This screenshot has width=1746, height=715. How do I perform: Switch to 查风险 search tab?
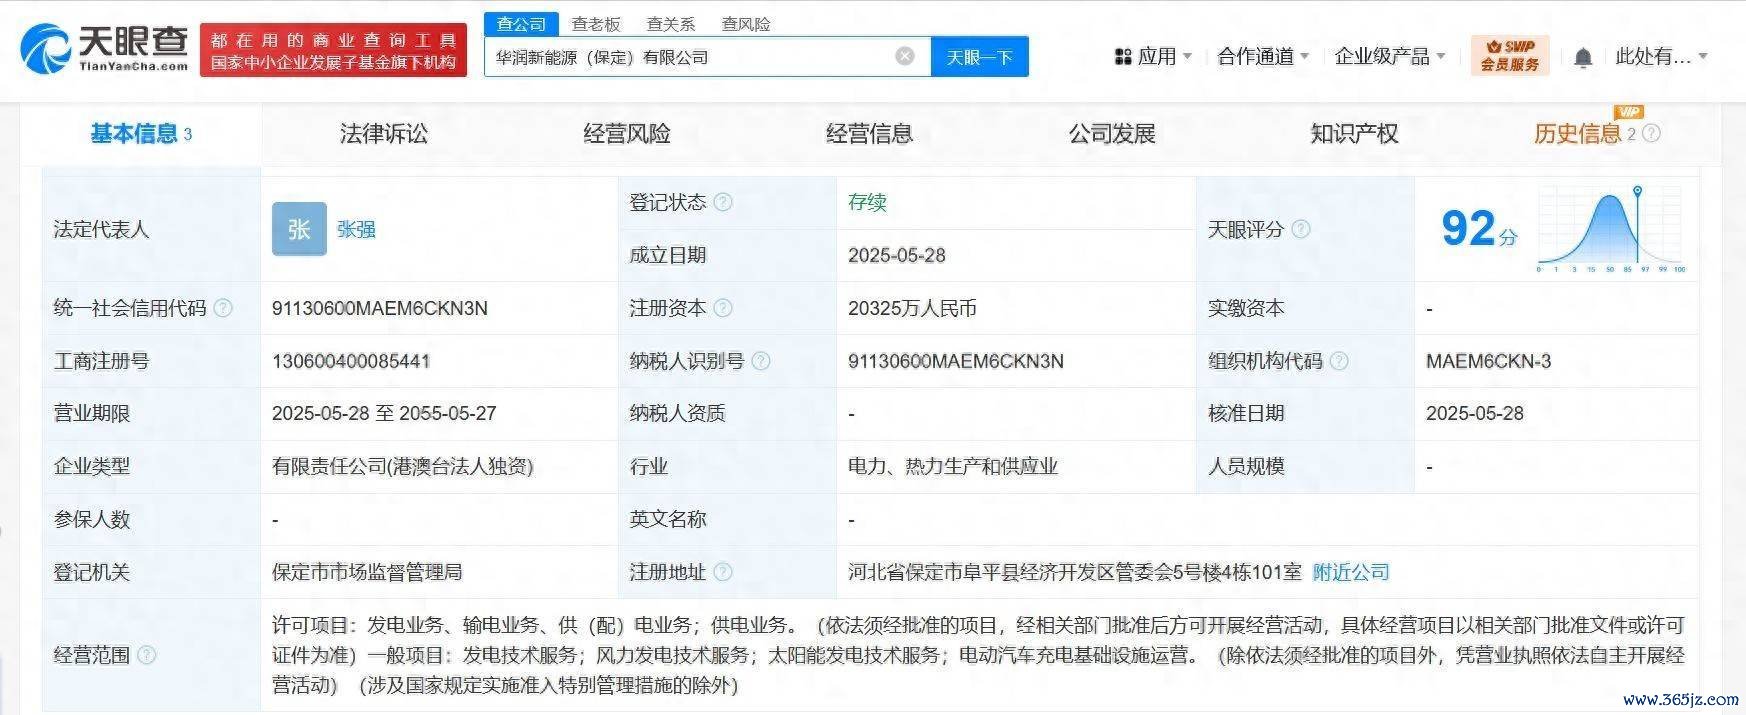point(746,24)
